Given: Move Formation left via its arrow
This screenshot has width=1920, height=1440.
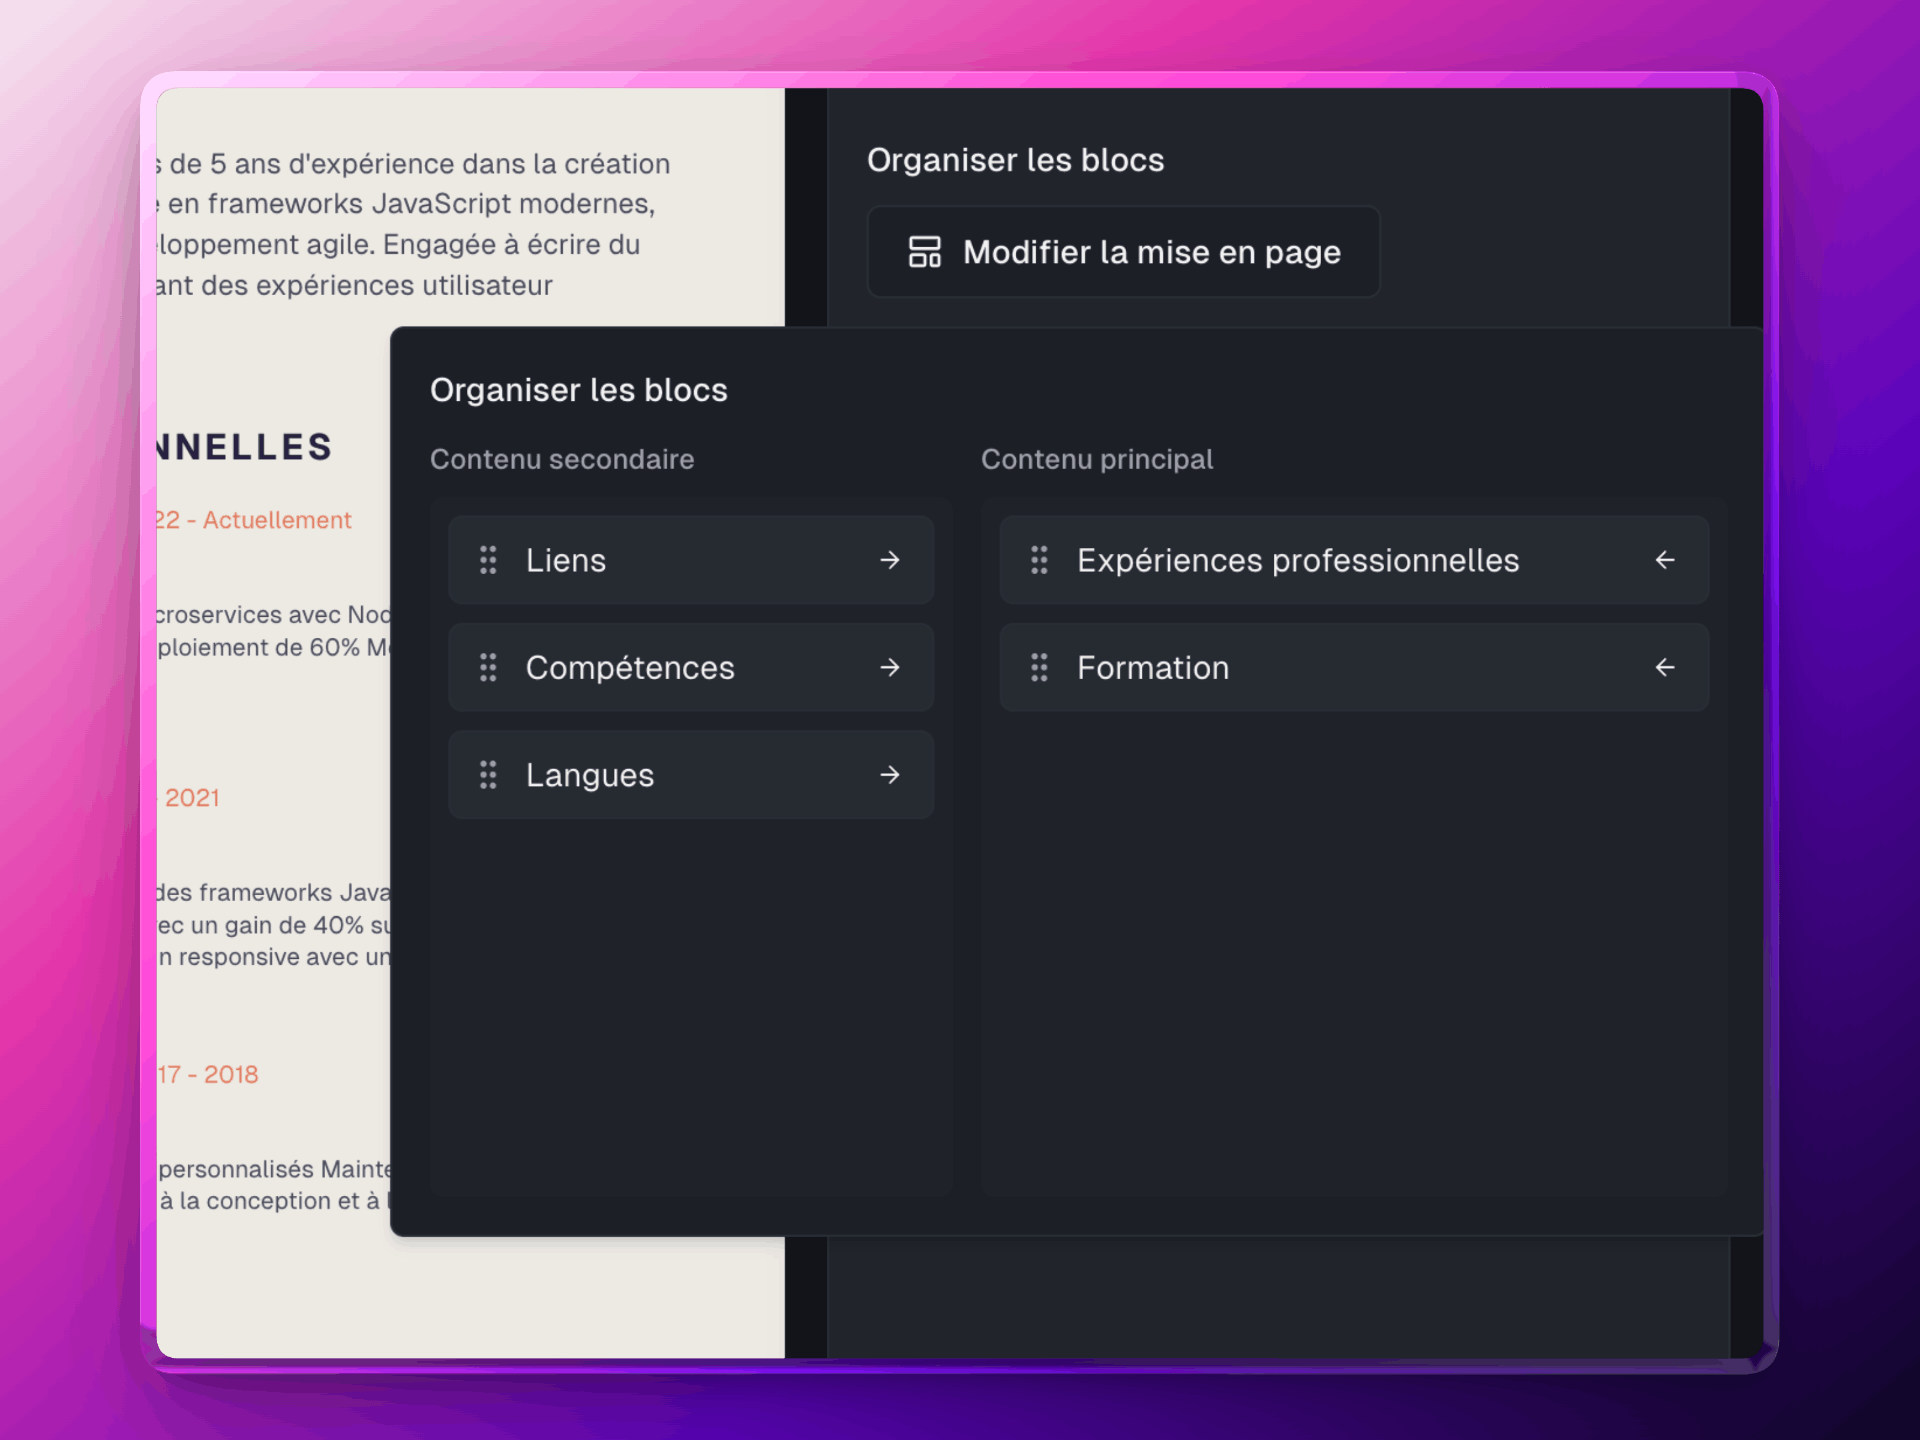Looking at the screenshot, I should (1665, 667).
